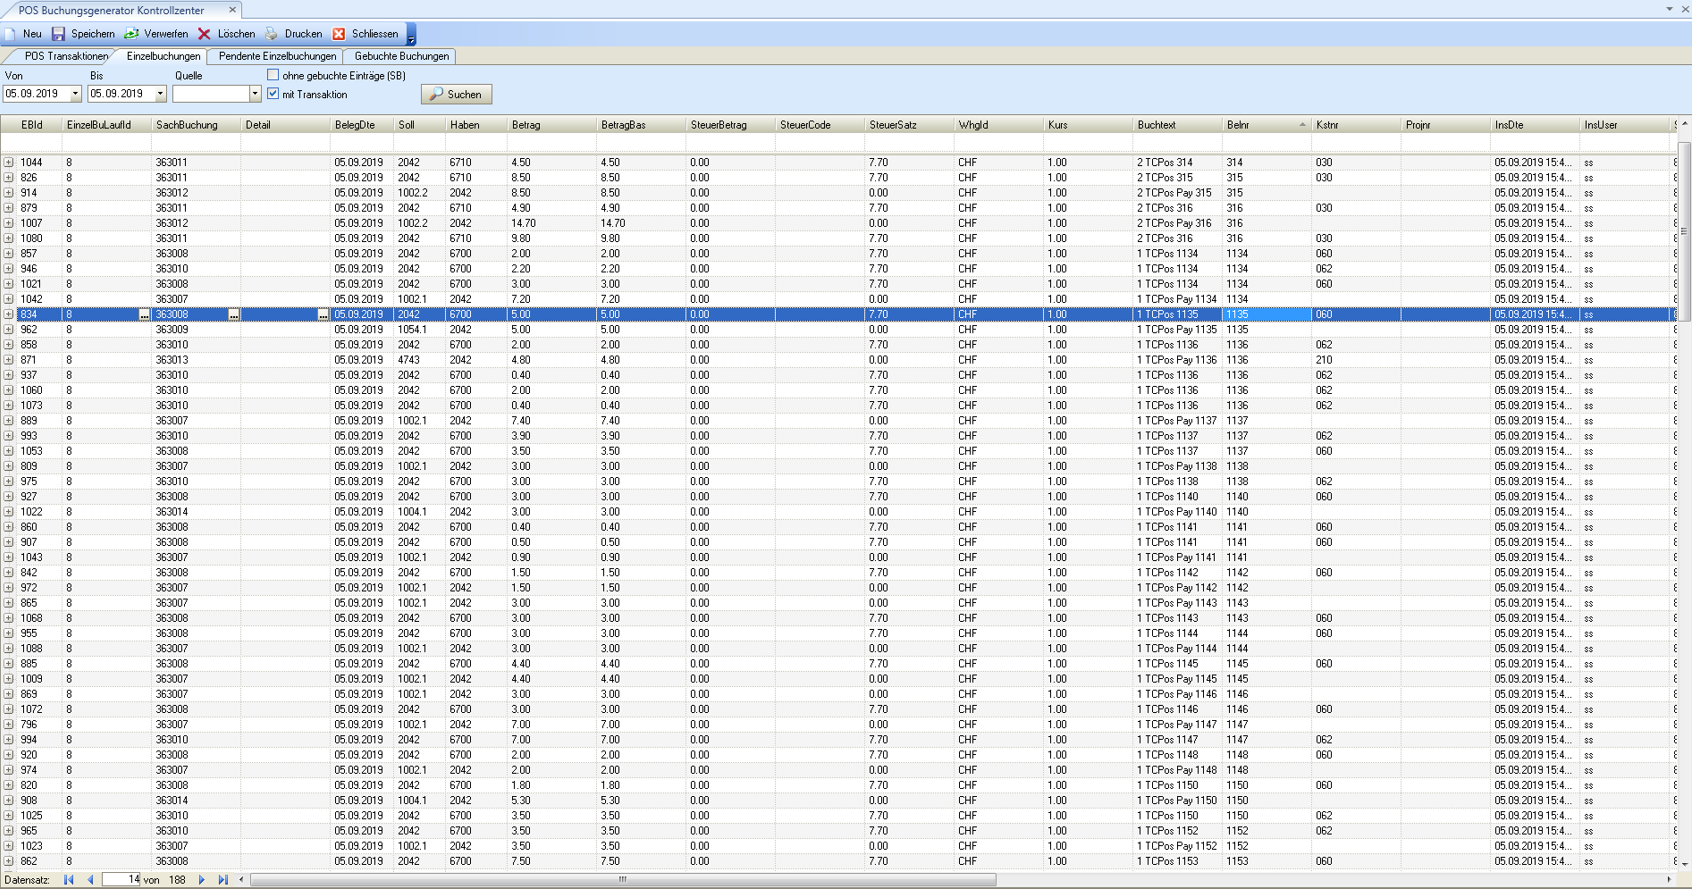The width and height of the screenshot is (1692, 890).
Task: Click the Neu toolbar icon
Action: (11, 34)
